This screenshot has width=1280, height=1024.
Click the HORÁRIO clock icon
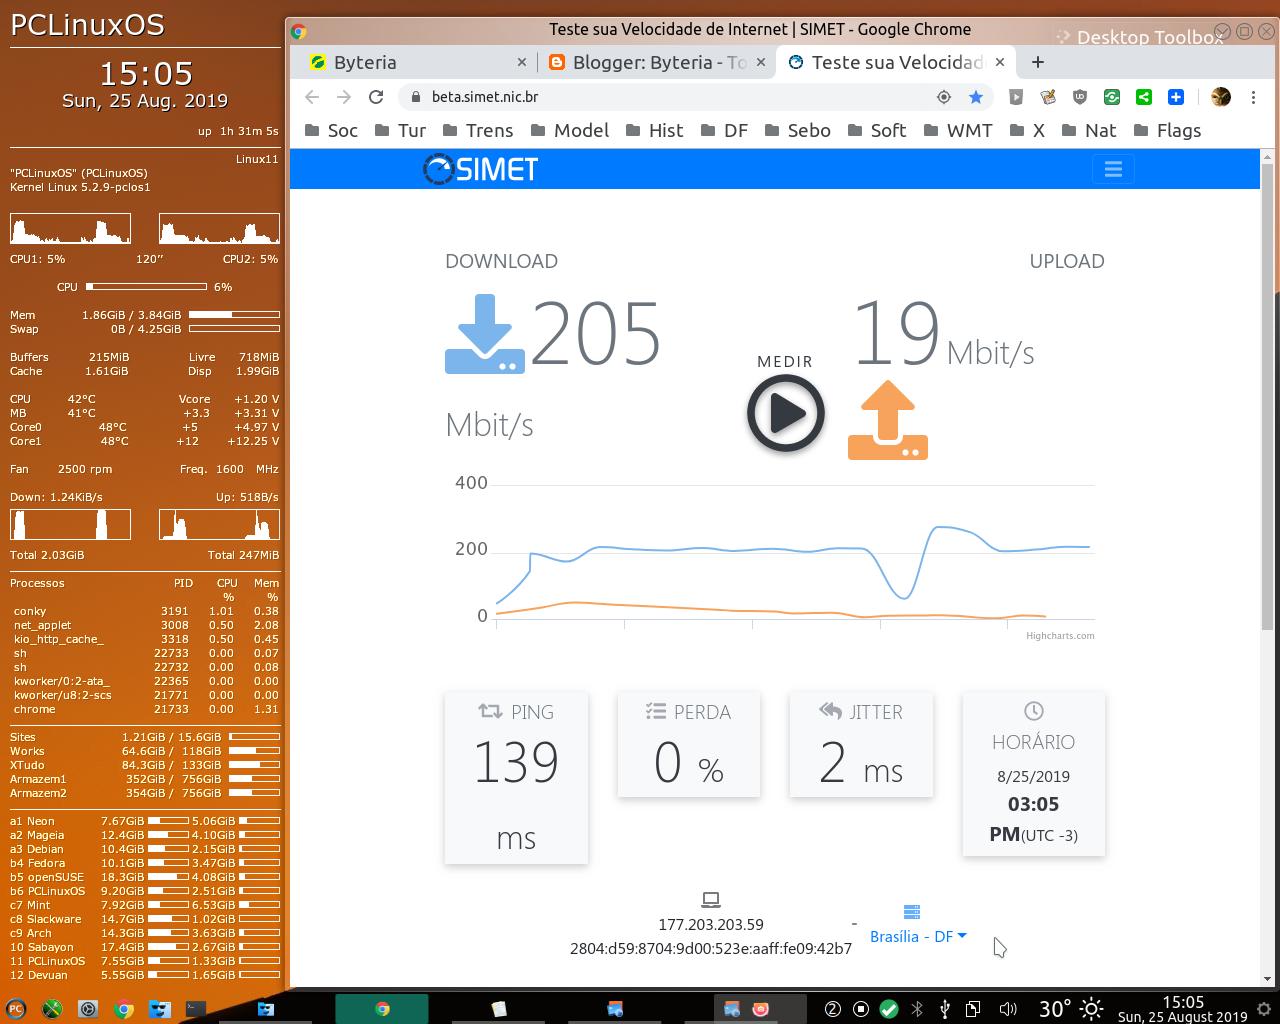[x=1034, y=711]
